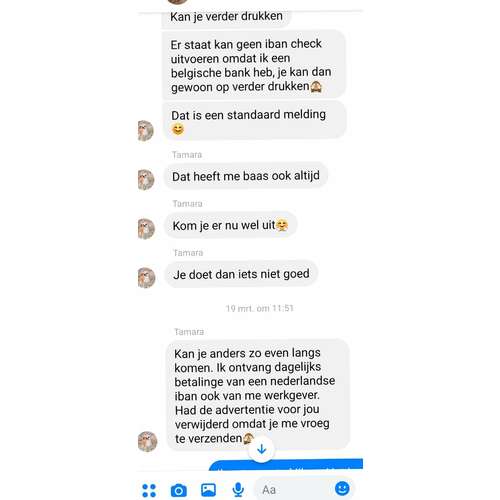Tap the Tamara name above 'Dat heeft me baas'
The height and width of the screenshot is (500, 500).
187,155
